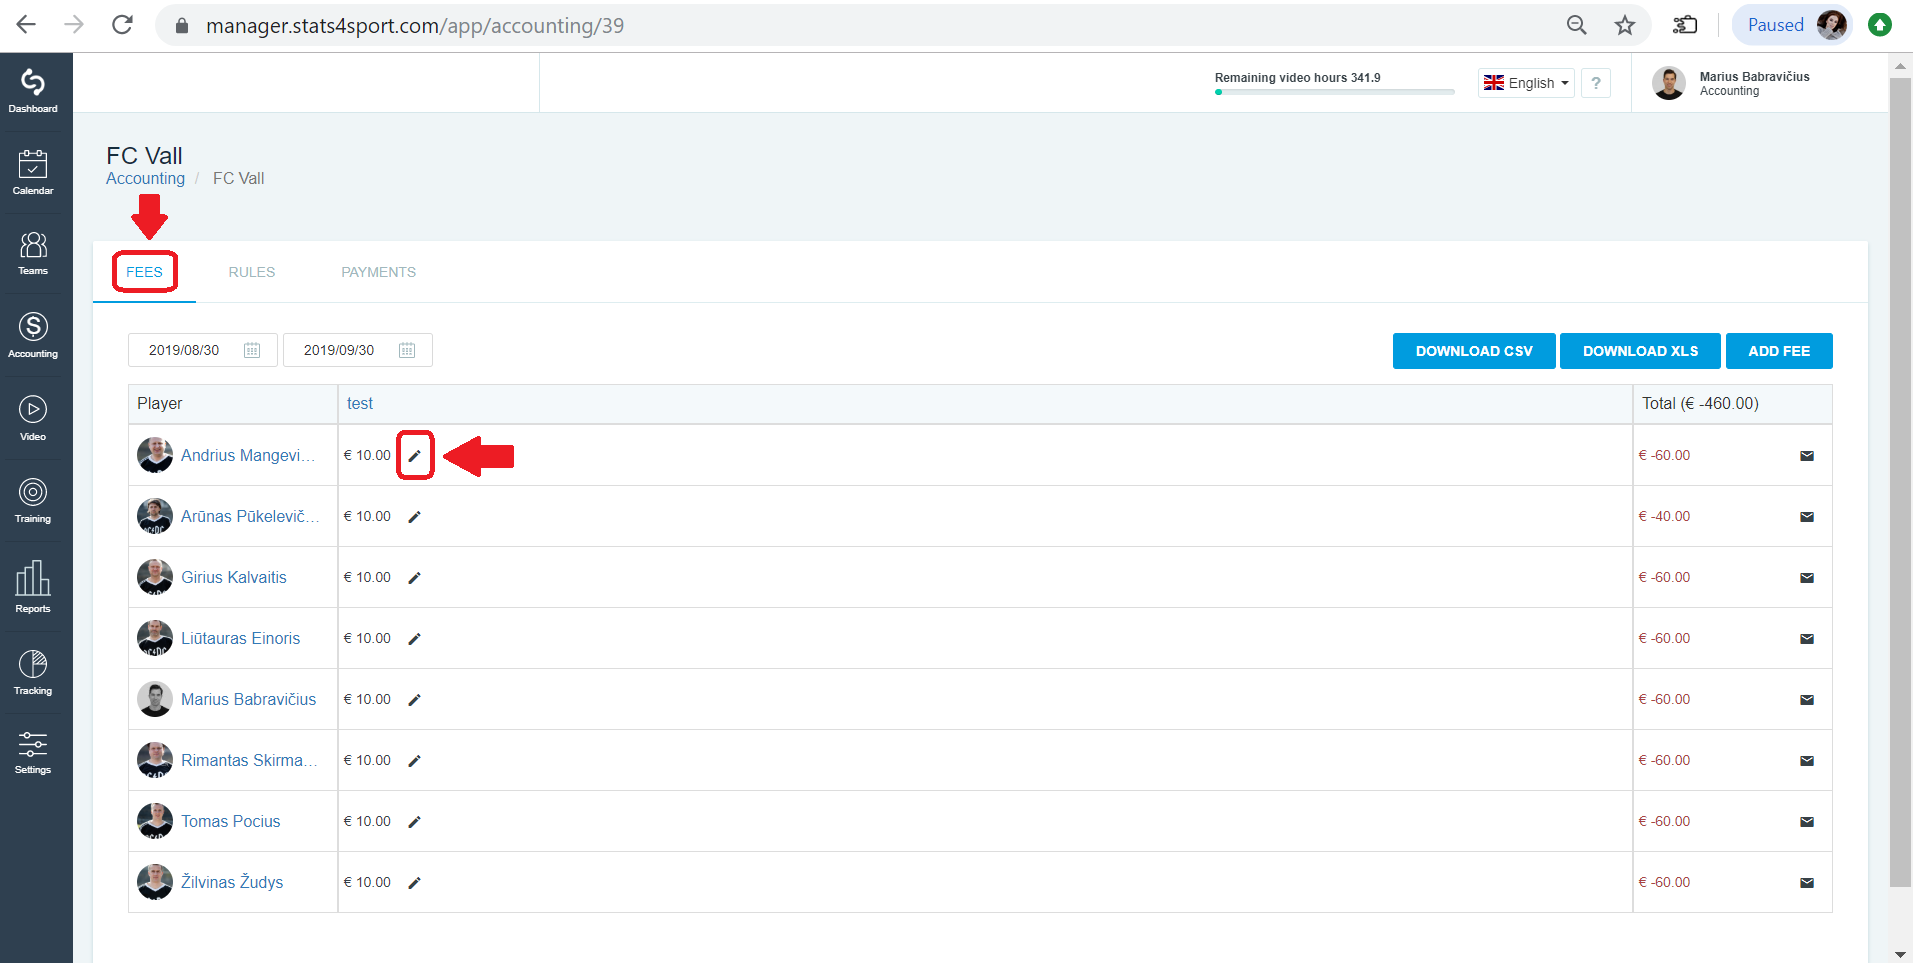Click the ADD FEE button
Image resolution: width=1913 pixels, height=963 pixels.
pos(1779,351)
